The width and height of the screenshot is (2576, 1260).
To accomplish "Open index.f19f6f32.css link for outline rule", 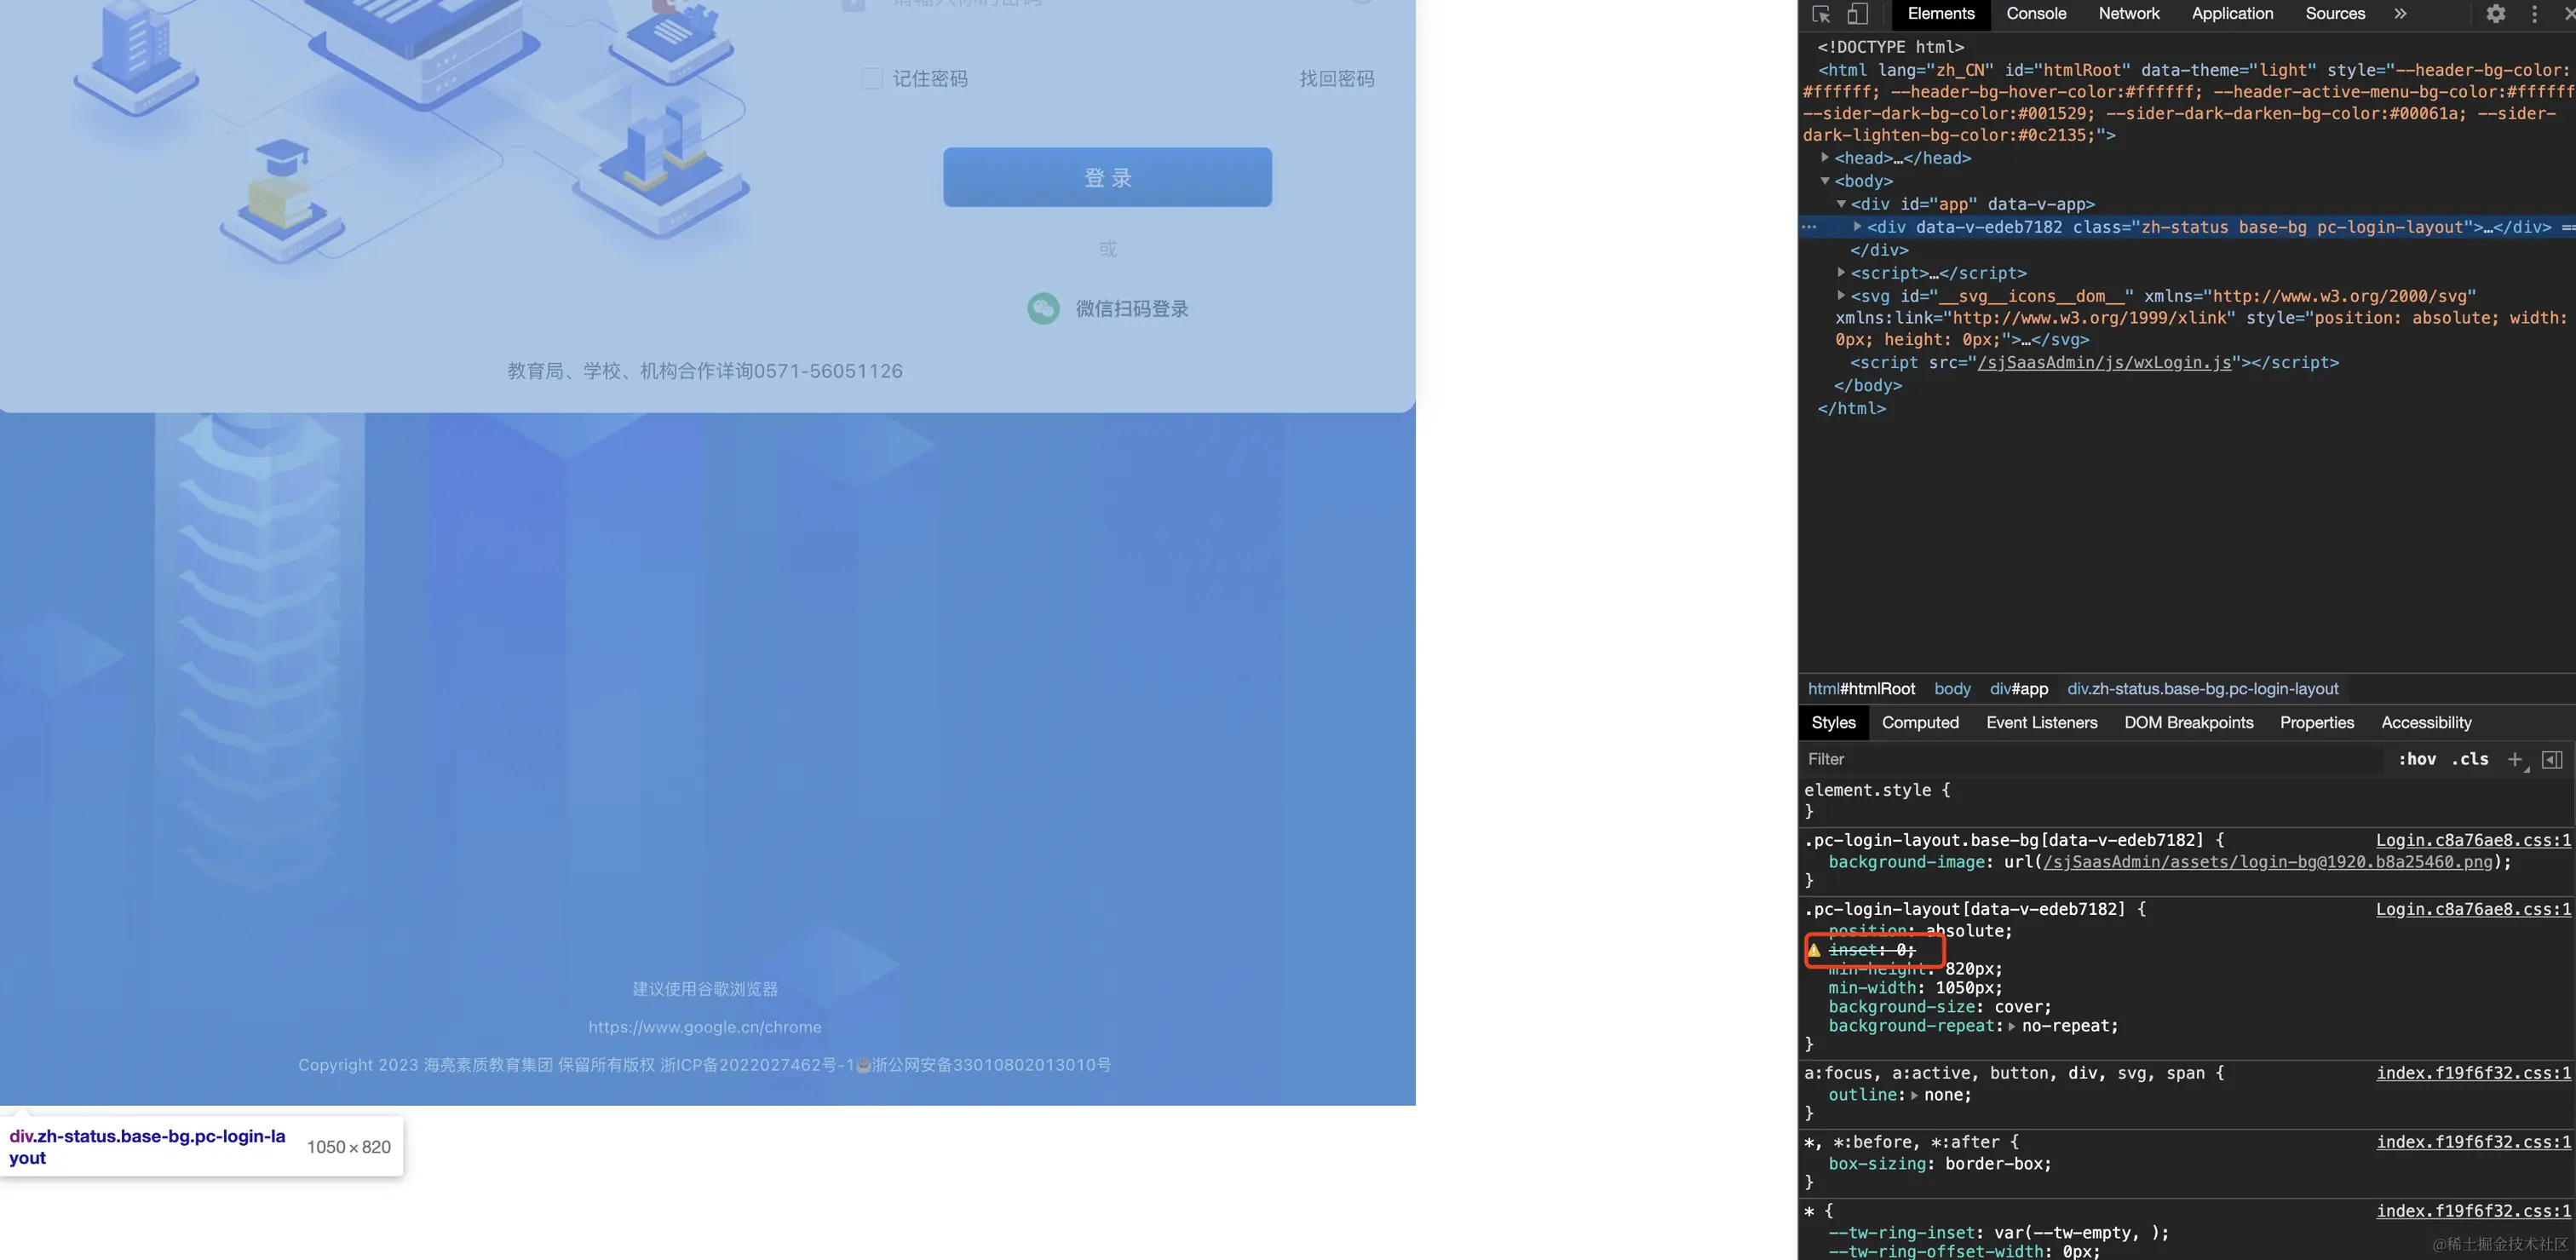I will (x=2473, y=1073).
